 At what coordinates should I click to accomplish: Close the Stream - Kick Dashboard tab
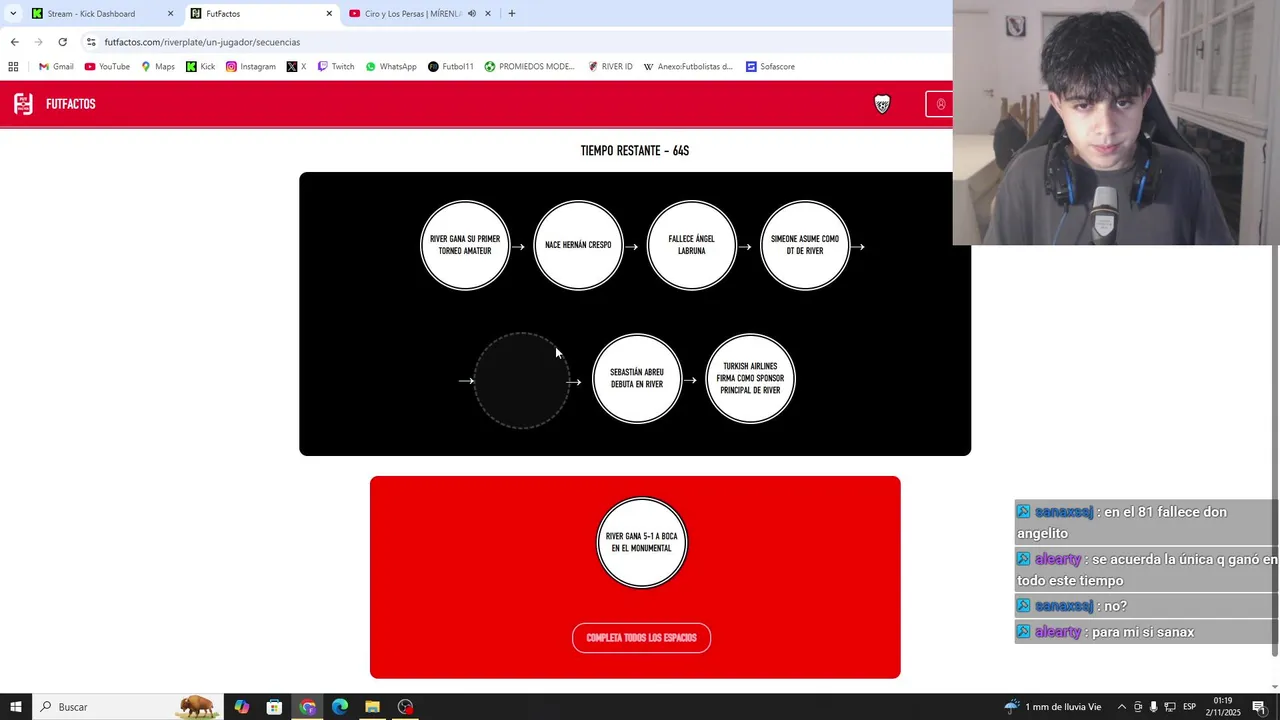pos(170,14)
